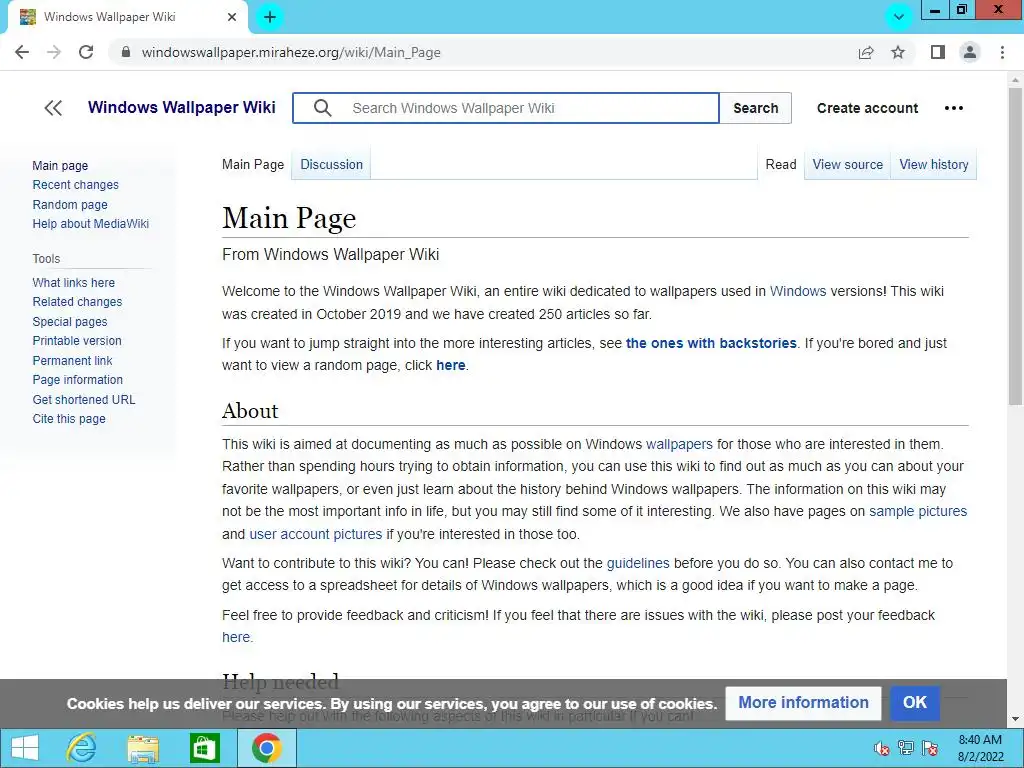Click the network tray icon

point(906,748)
